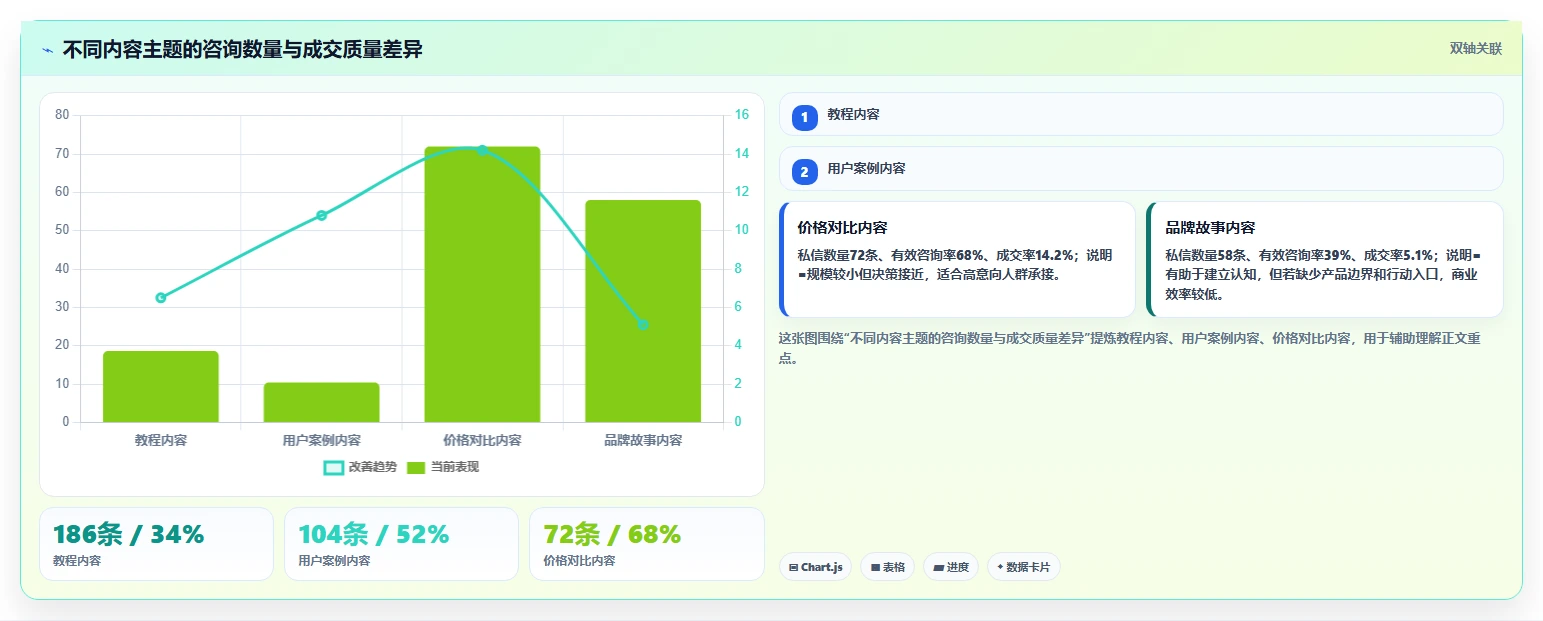Toggle the 当前表现 legend item
The height and width of the screenshot is (621, 1543).
[x=442, y=467]
